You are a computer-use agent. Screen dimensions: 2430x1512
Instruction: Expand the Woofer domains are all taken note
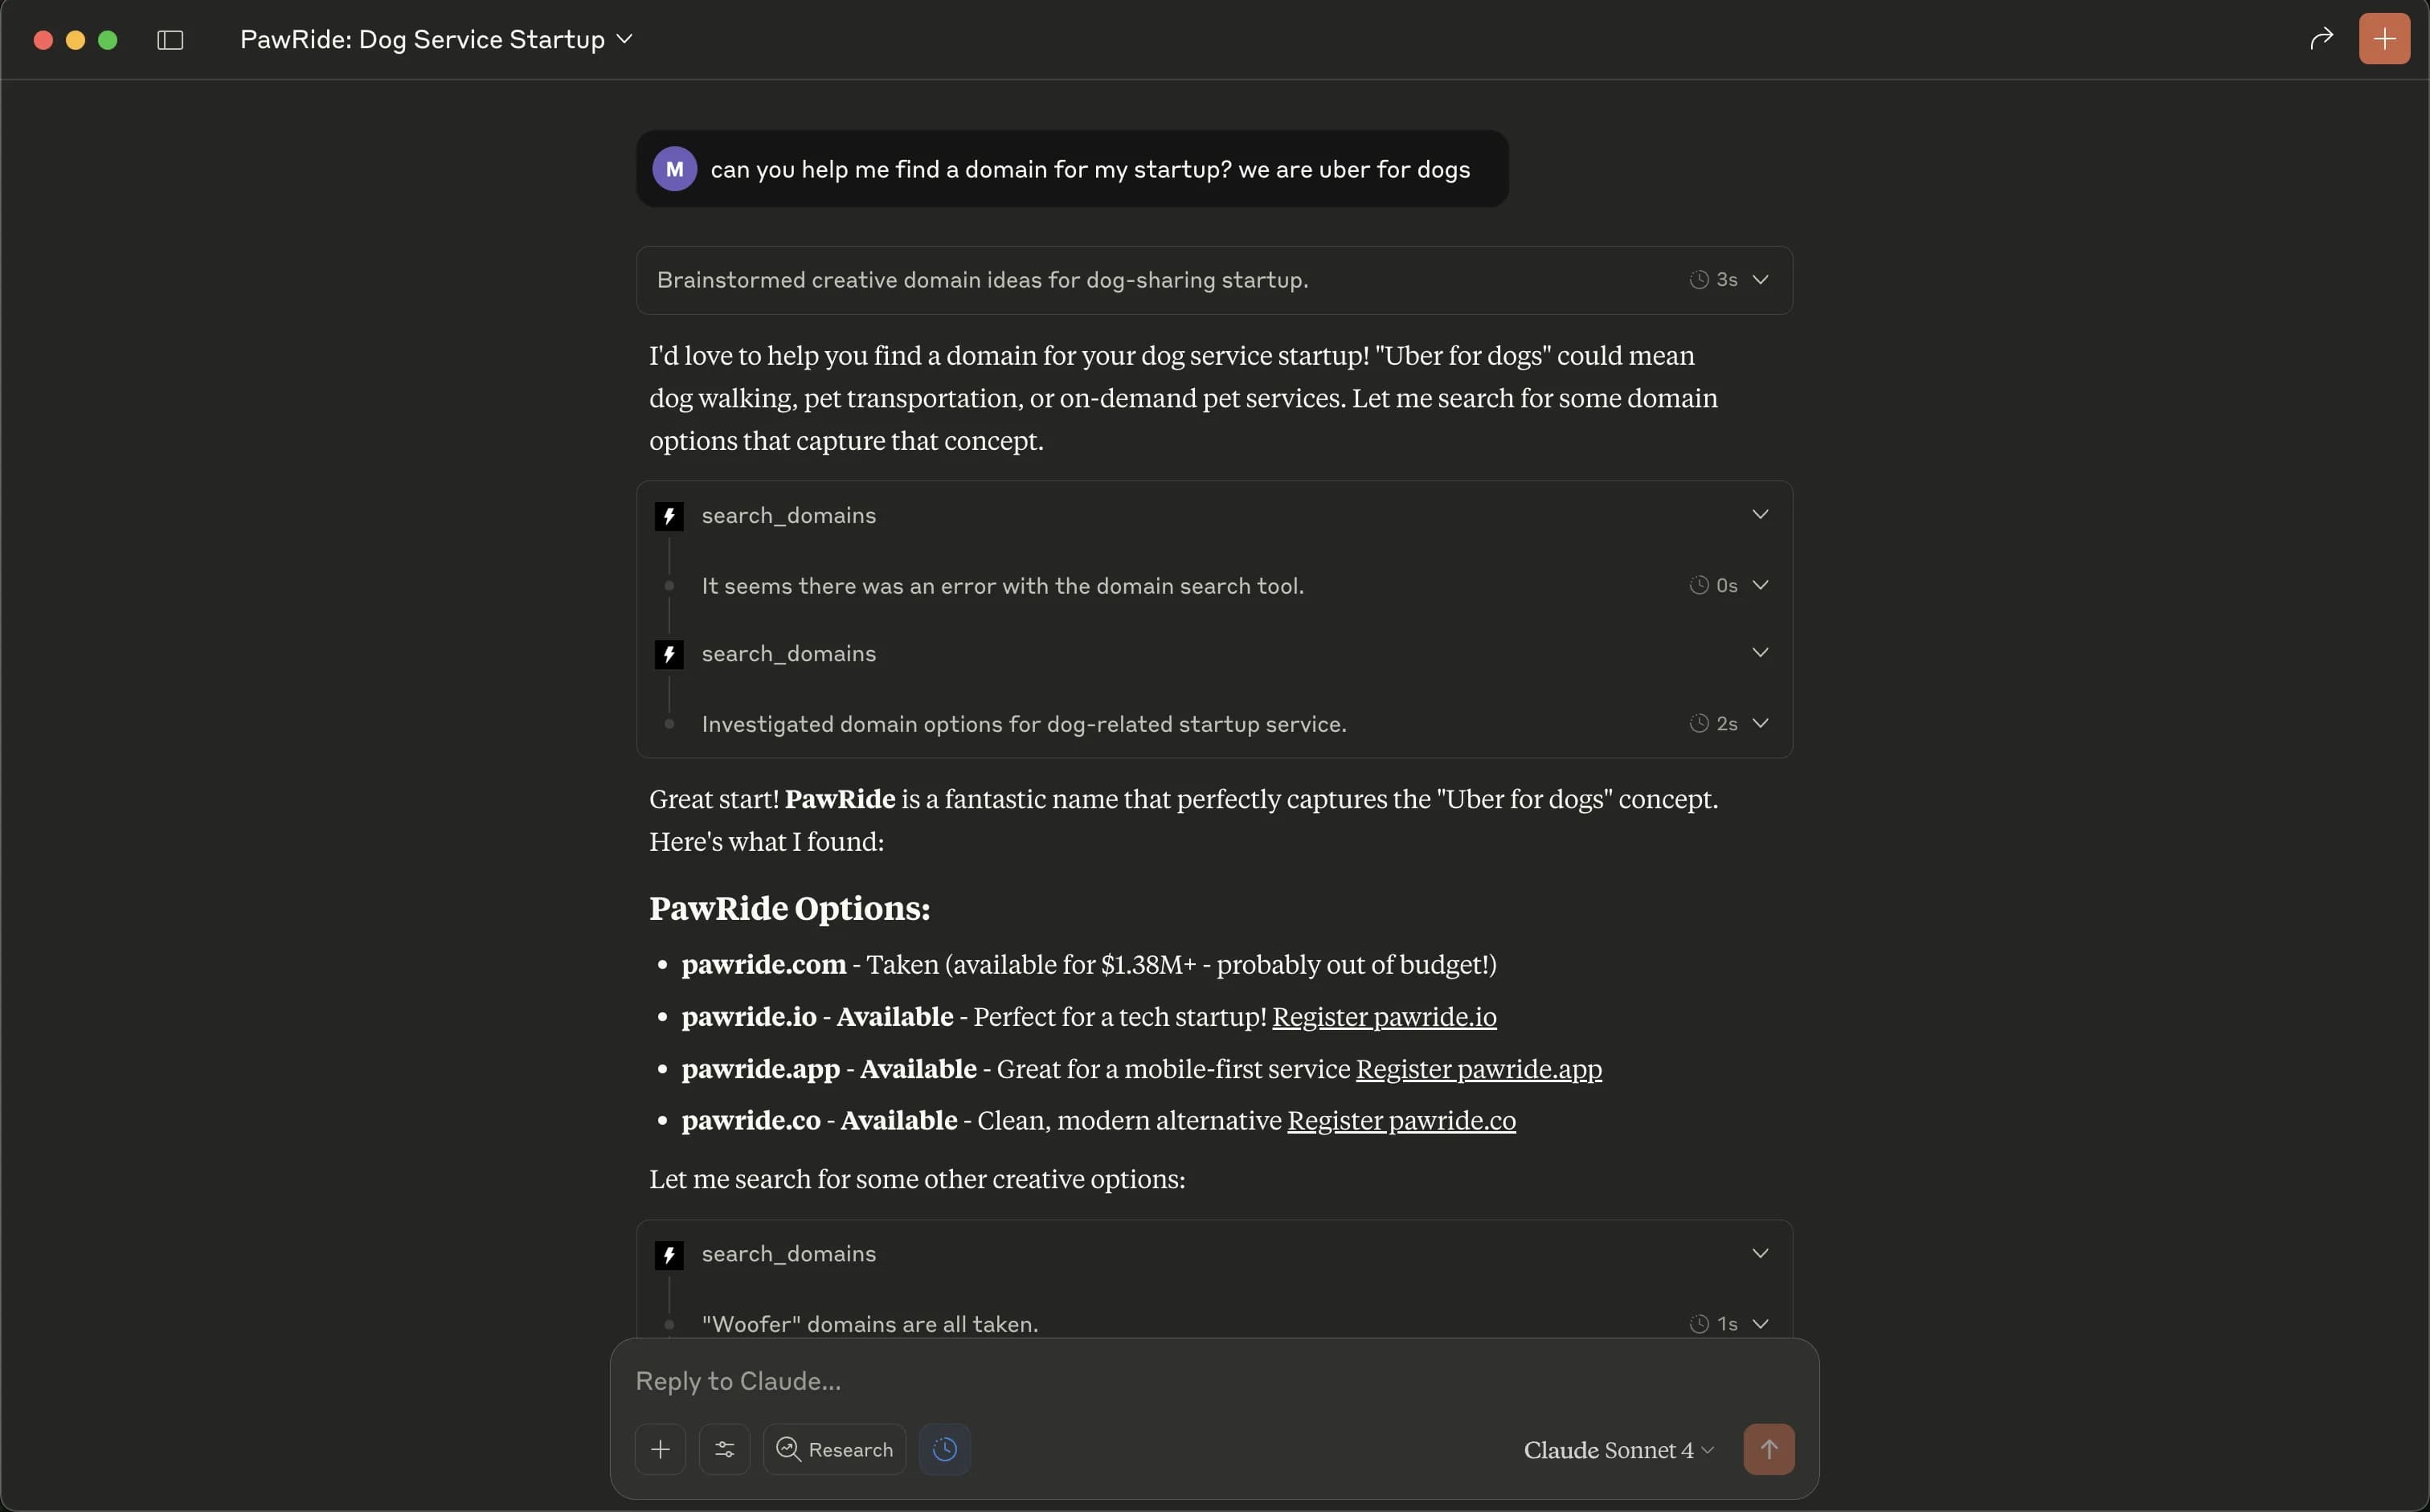pos(1760,1324)
